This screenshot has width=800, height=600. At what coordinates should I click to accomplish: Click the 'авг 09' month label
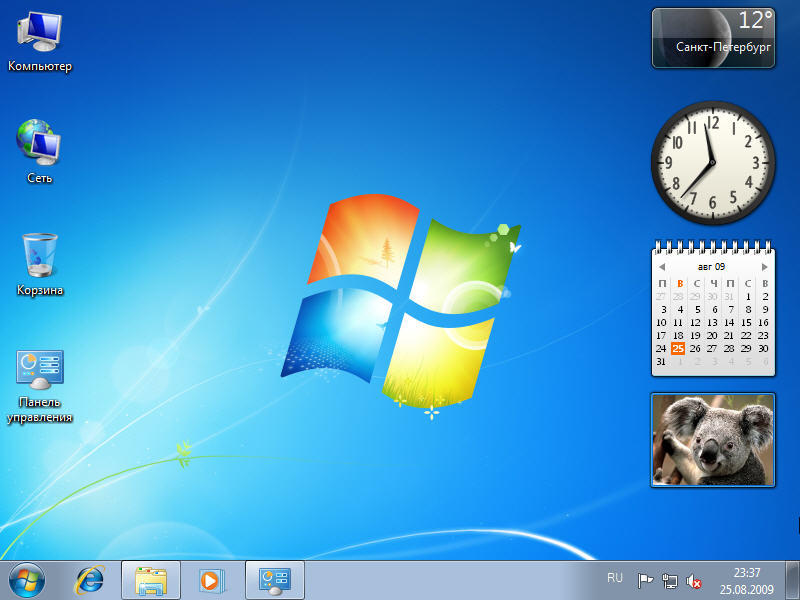[x=711, y=267]
